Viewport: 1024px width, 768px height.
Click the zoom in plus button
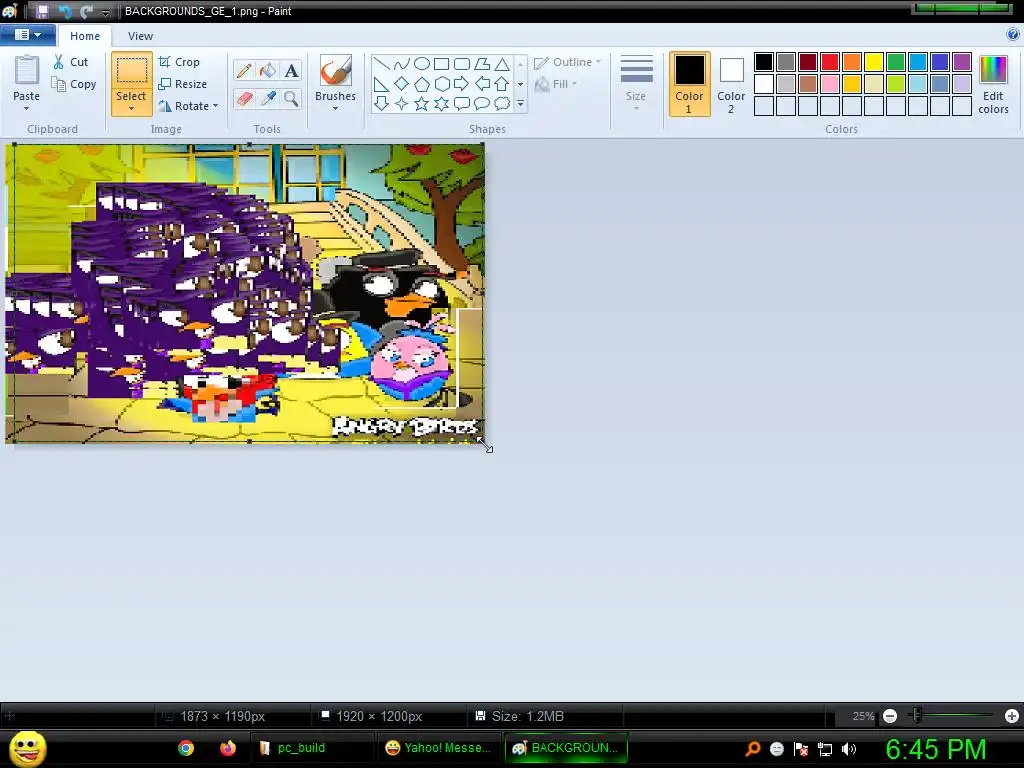[x=1012, y=716]
